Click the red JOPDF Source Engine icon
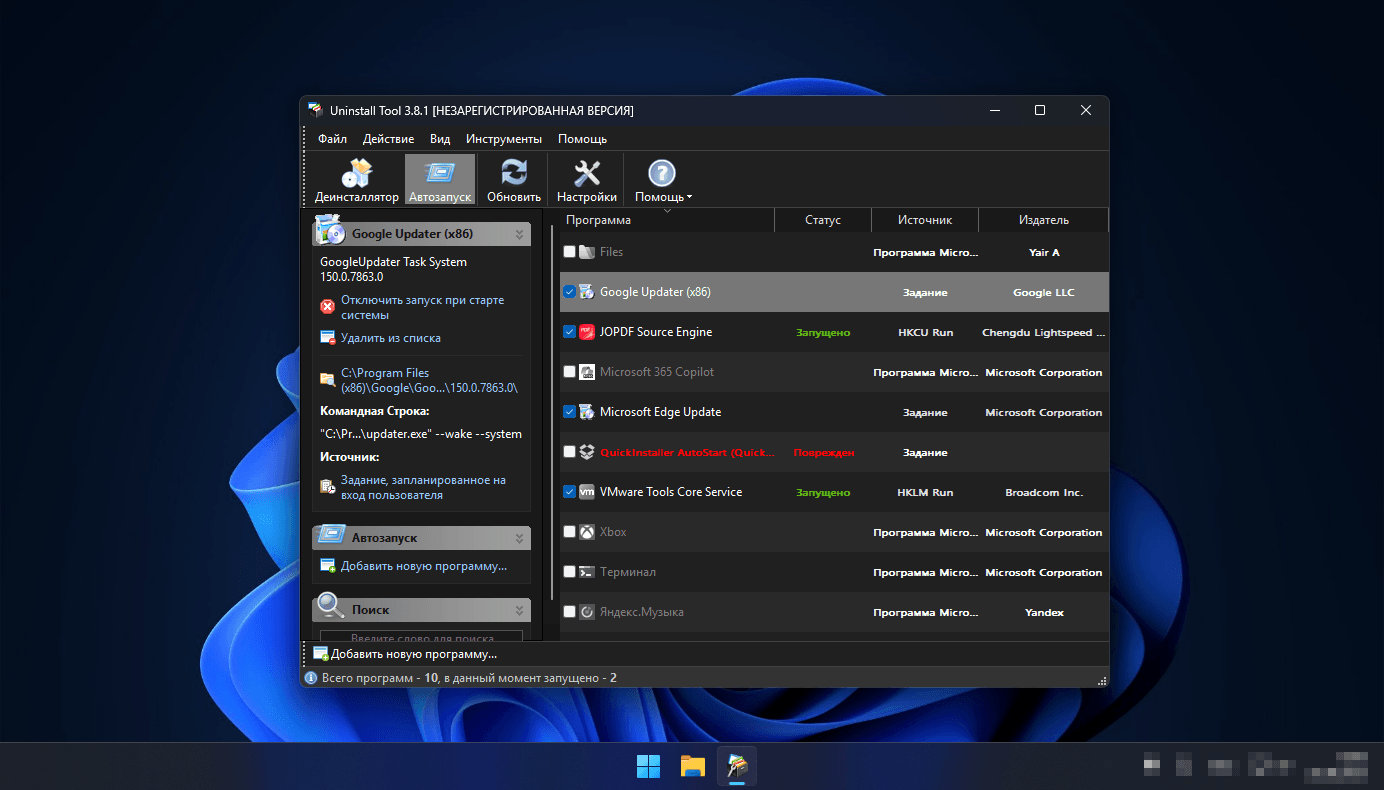This screenshot has width=1384, height=790. [x=587, y=332]
